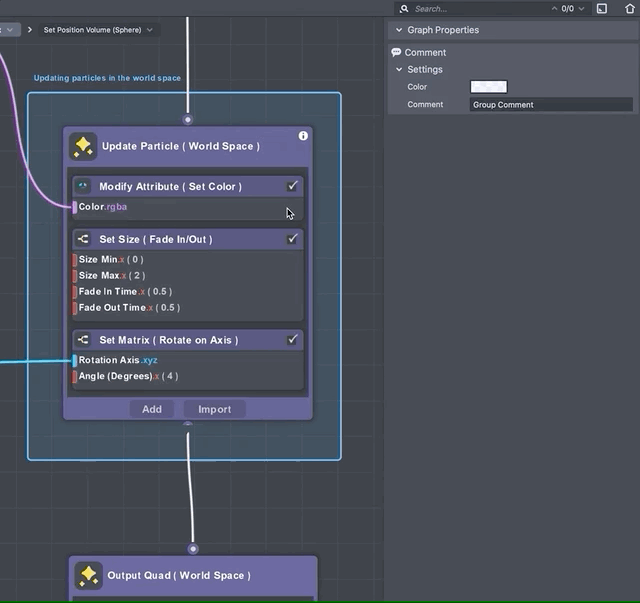Click the Comment speech bubble icon
The width and height of the screenshot is (640, 603).
(397, 52)
